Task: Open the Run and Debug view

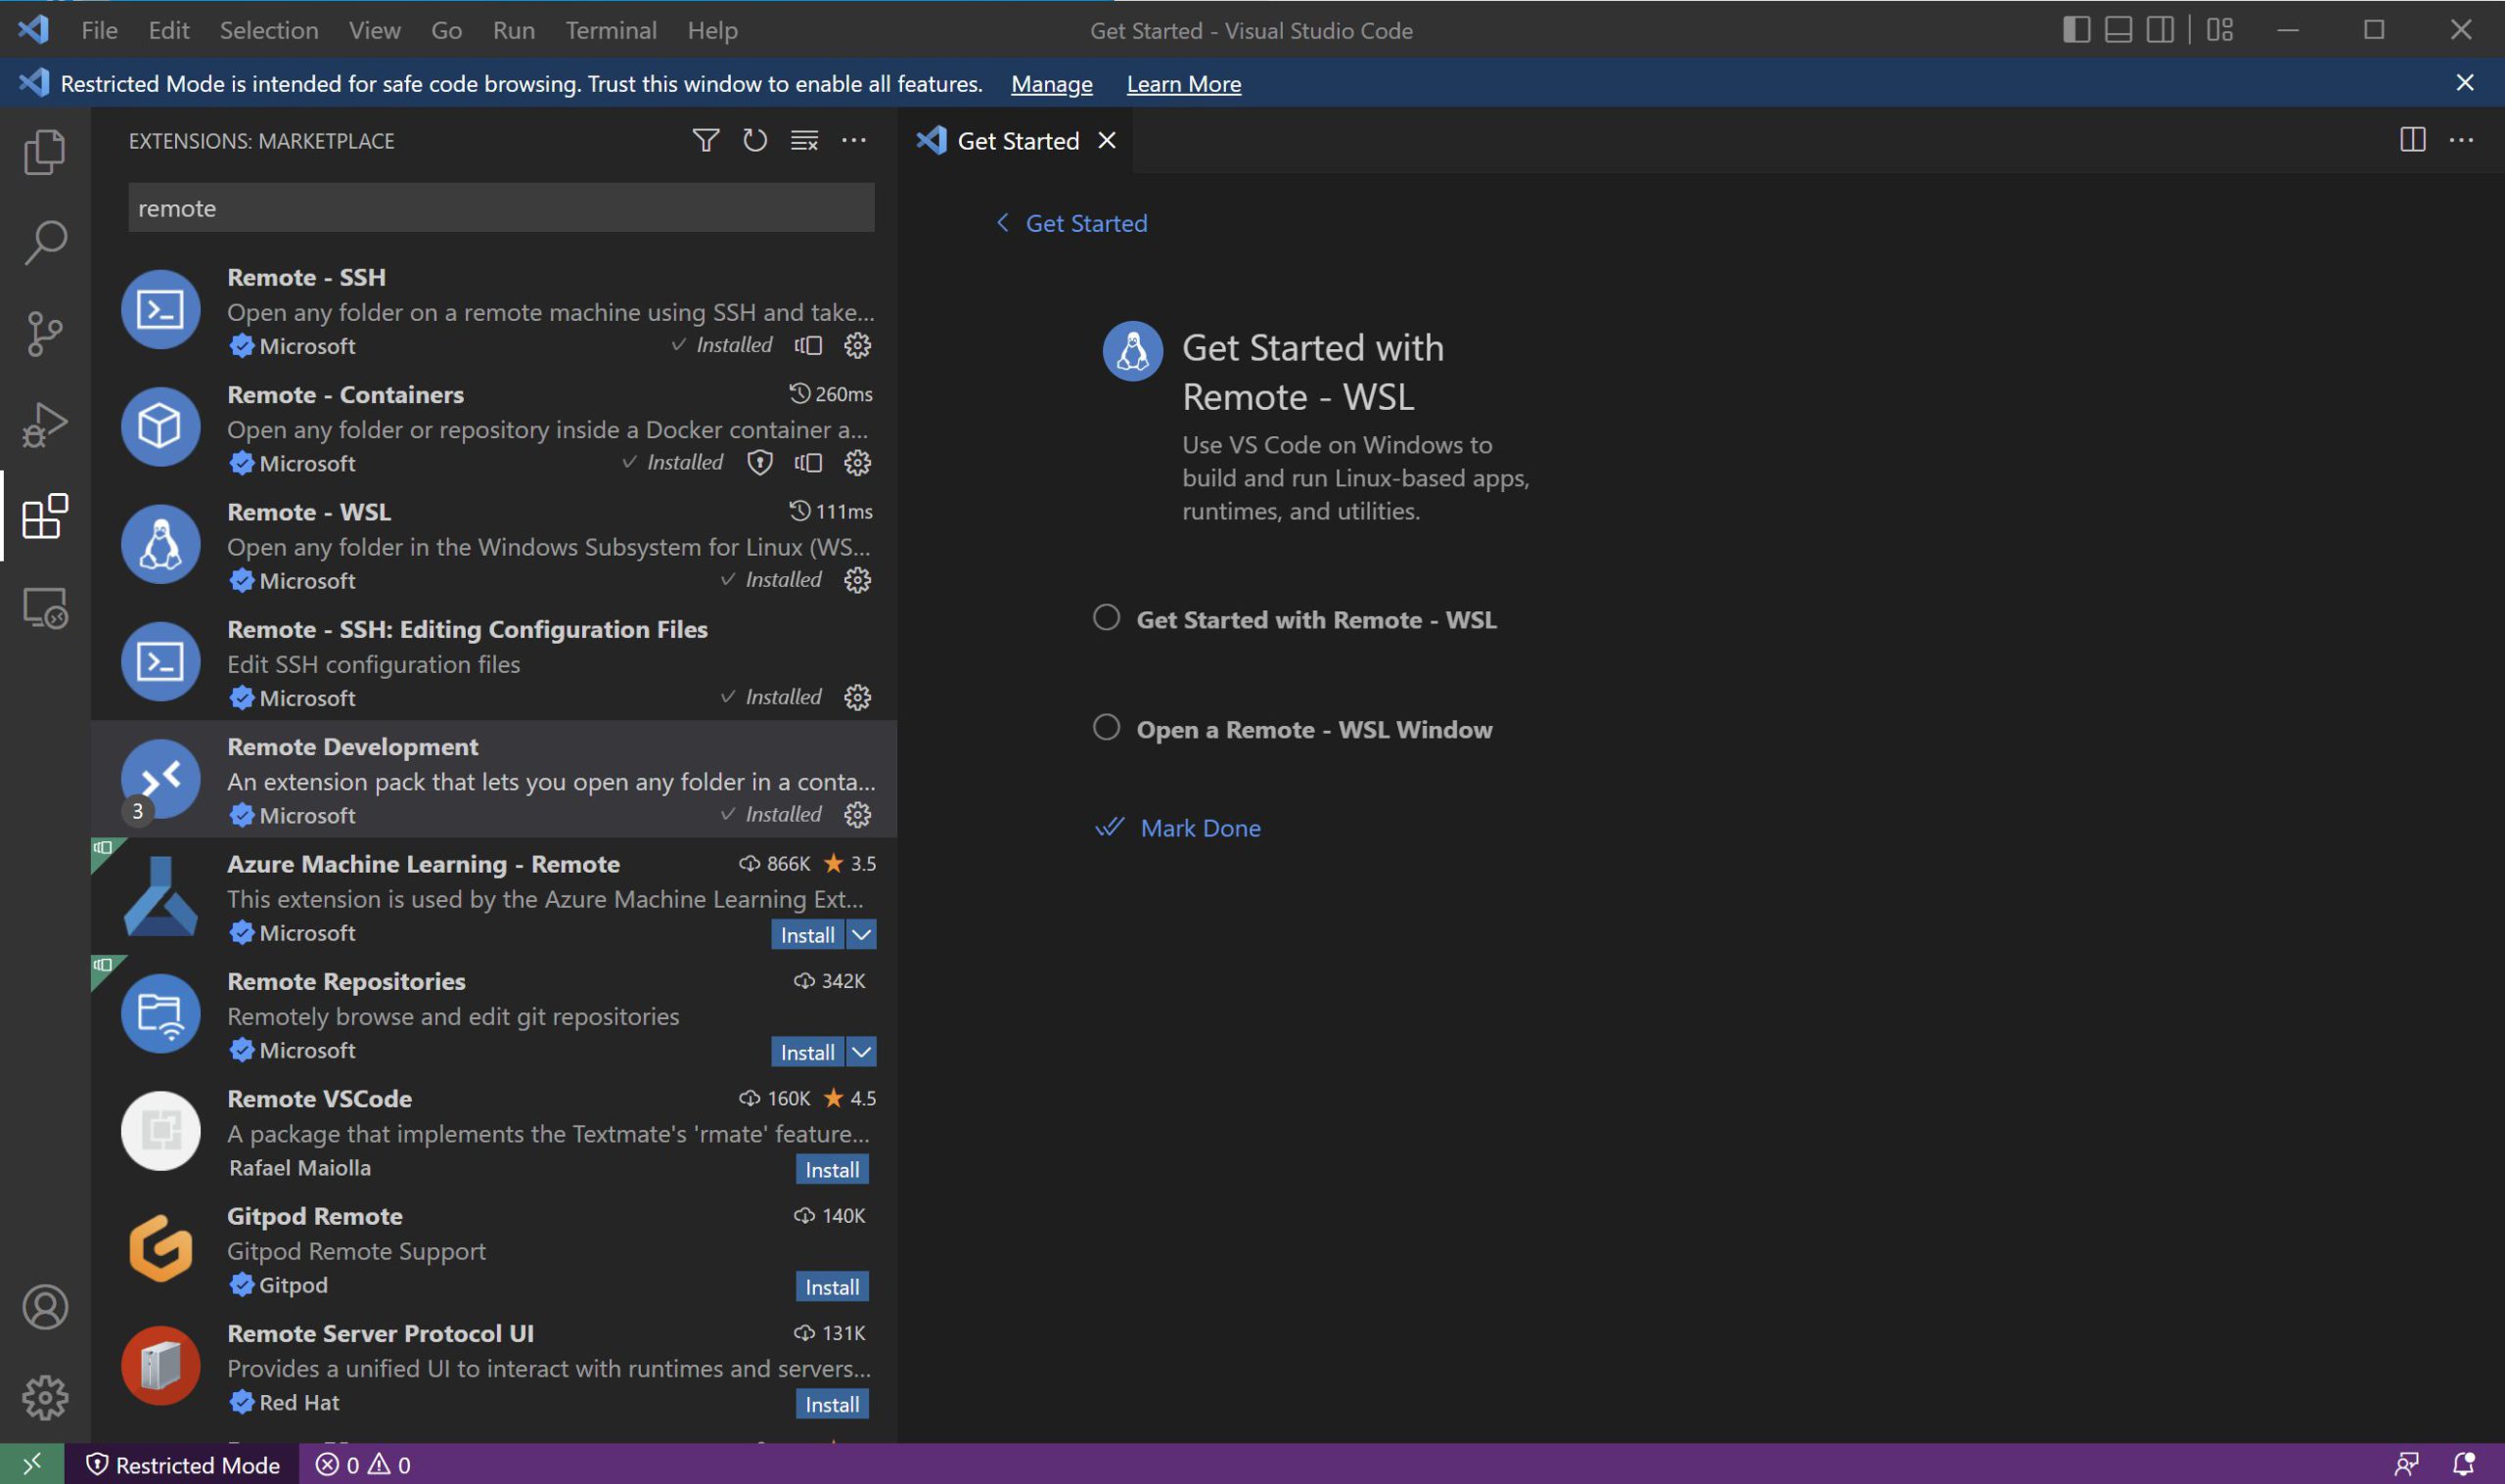Action: coord(44,425)
